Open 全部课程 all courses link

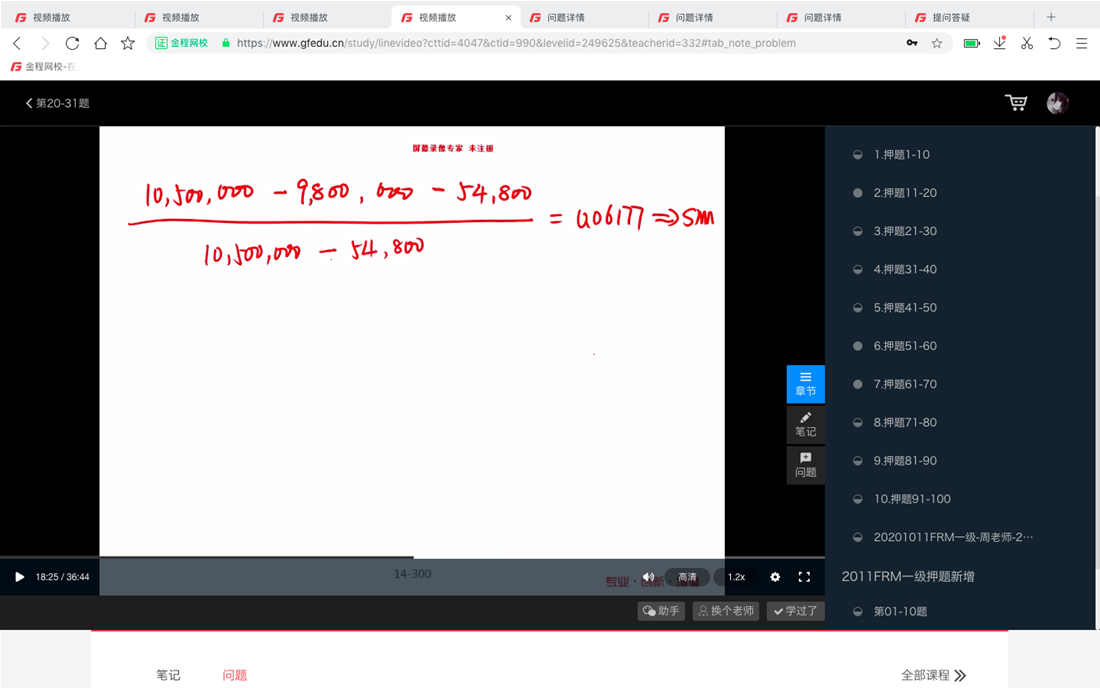coord(933,675)
